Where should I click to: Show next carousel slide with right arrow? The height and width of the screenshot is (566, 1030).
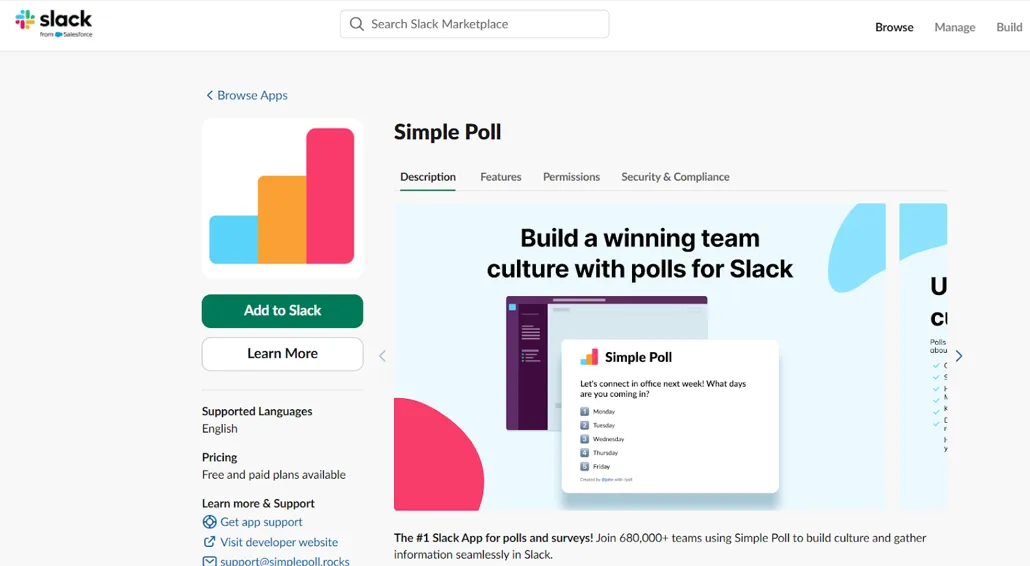959,356
